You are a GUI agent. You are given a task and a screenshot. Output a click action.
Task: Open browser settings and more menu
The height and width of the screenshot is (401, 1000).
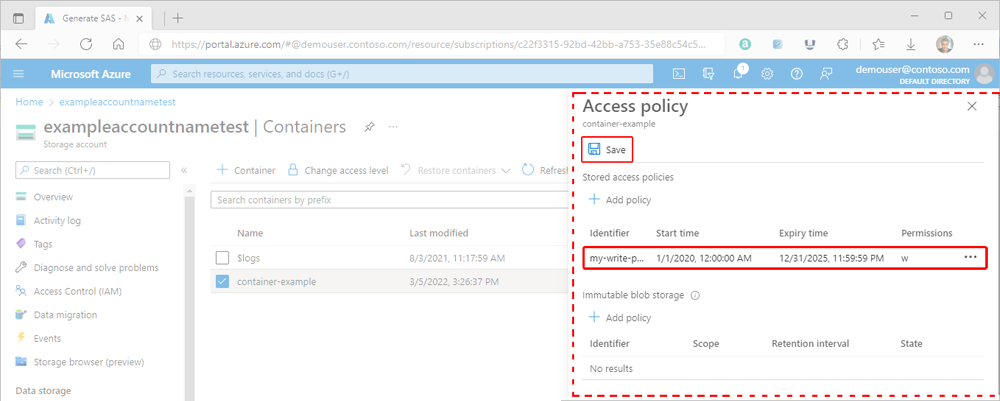(978, 44)
